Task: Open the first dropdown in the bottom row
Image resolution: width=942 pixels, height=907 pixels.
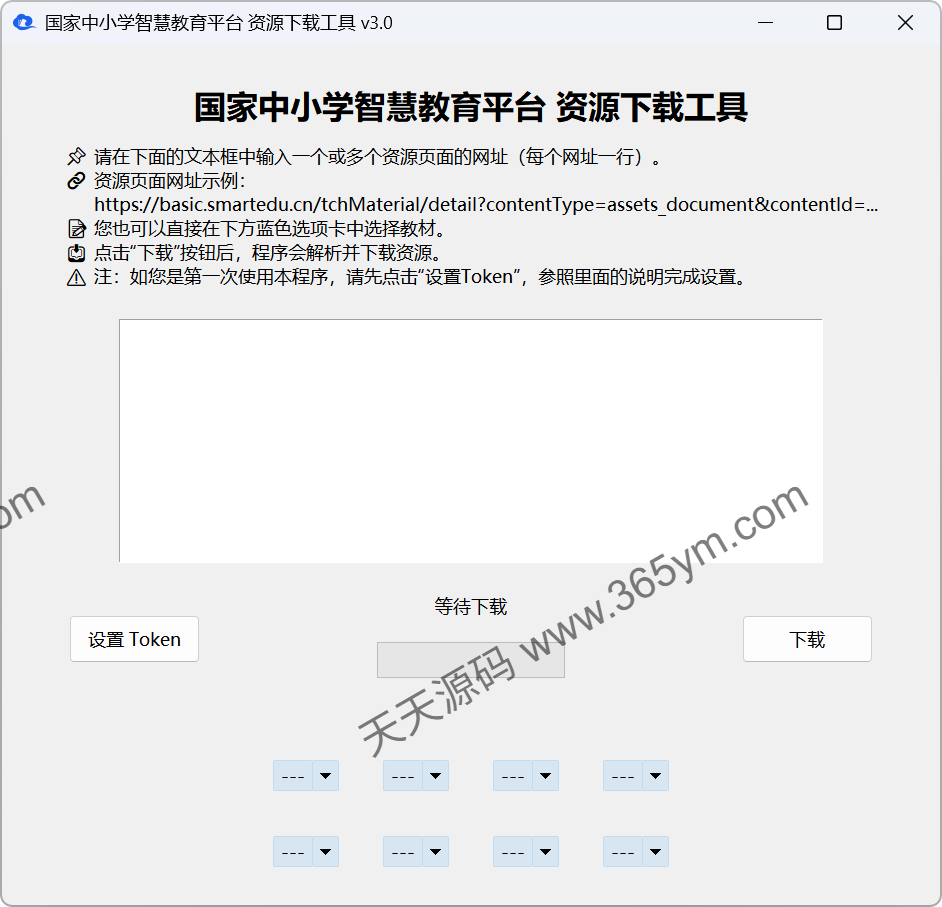Action: [305, 851]
